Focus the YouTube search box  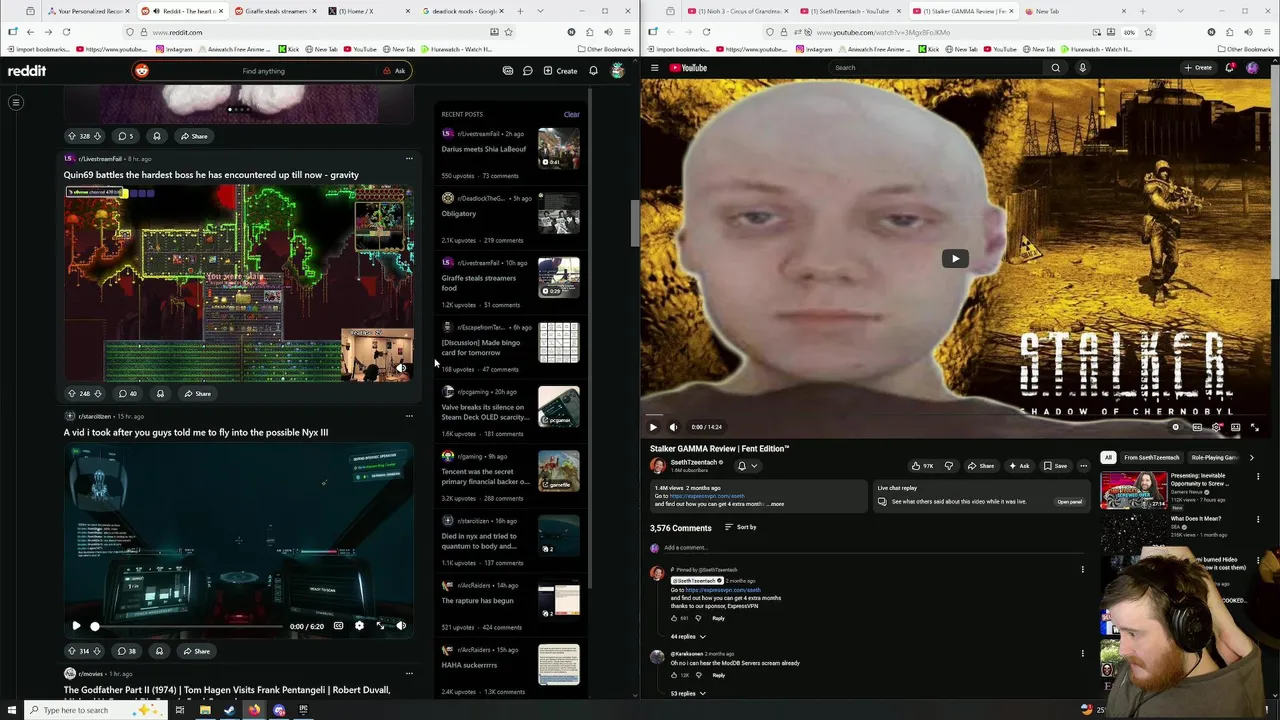click(935, 68)
